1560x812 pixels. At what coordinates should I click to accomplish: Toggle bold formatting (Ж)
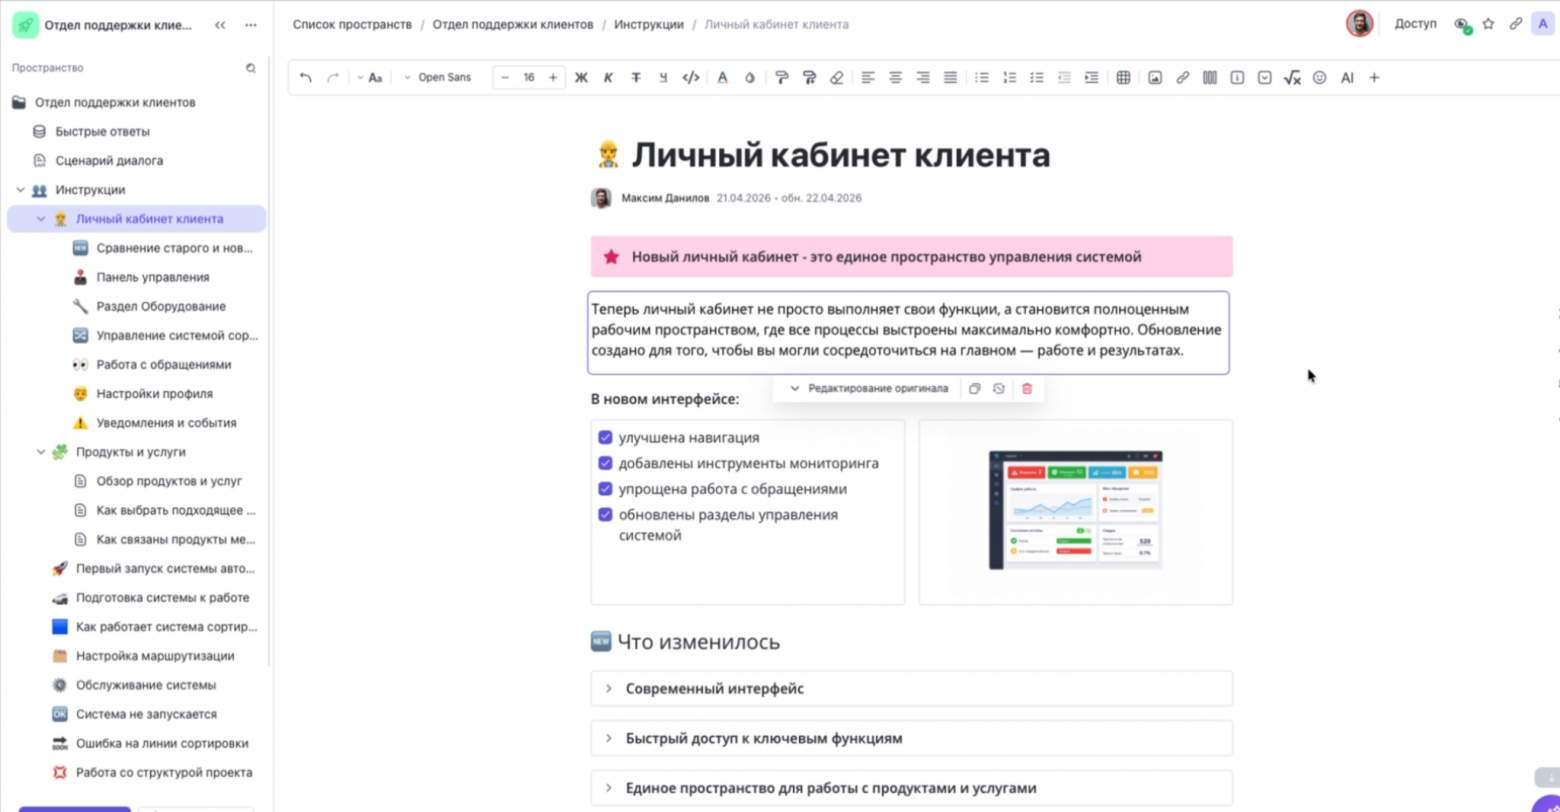581,77
